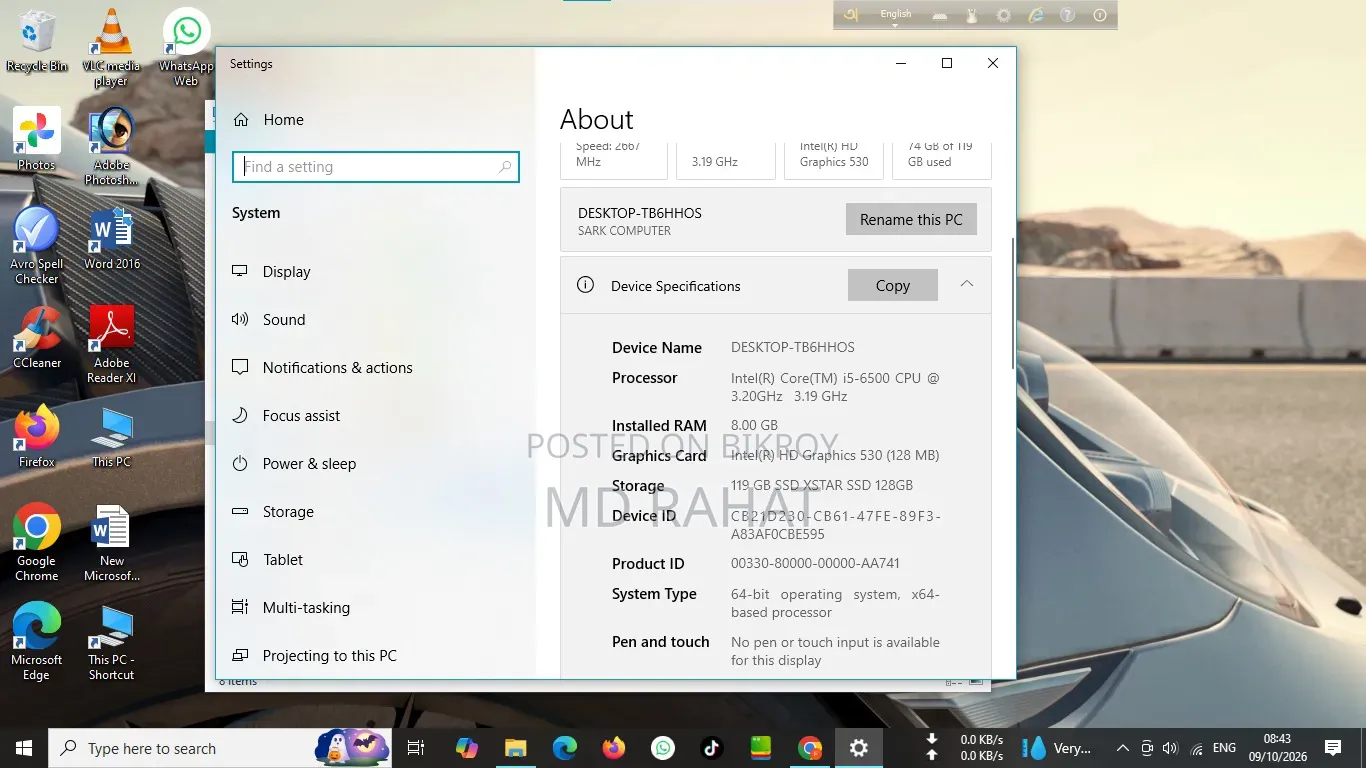Screen dimensions: 1366x768
Task: Select the Word 2016 desktop shortcut
Action: (x=111, y=238)
